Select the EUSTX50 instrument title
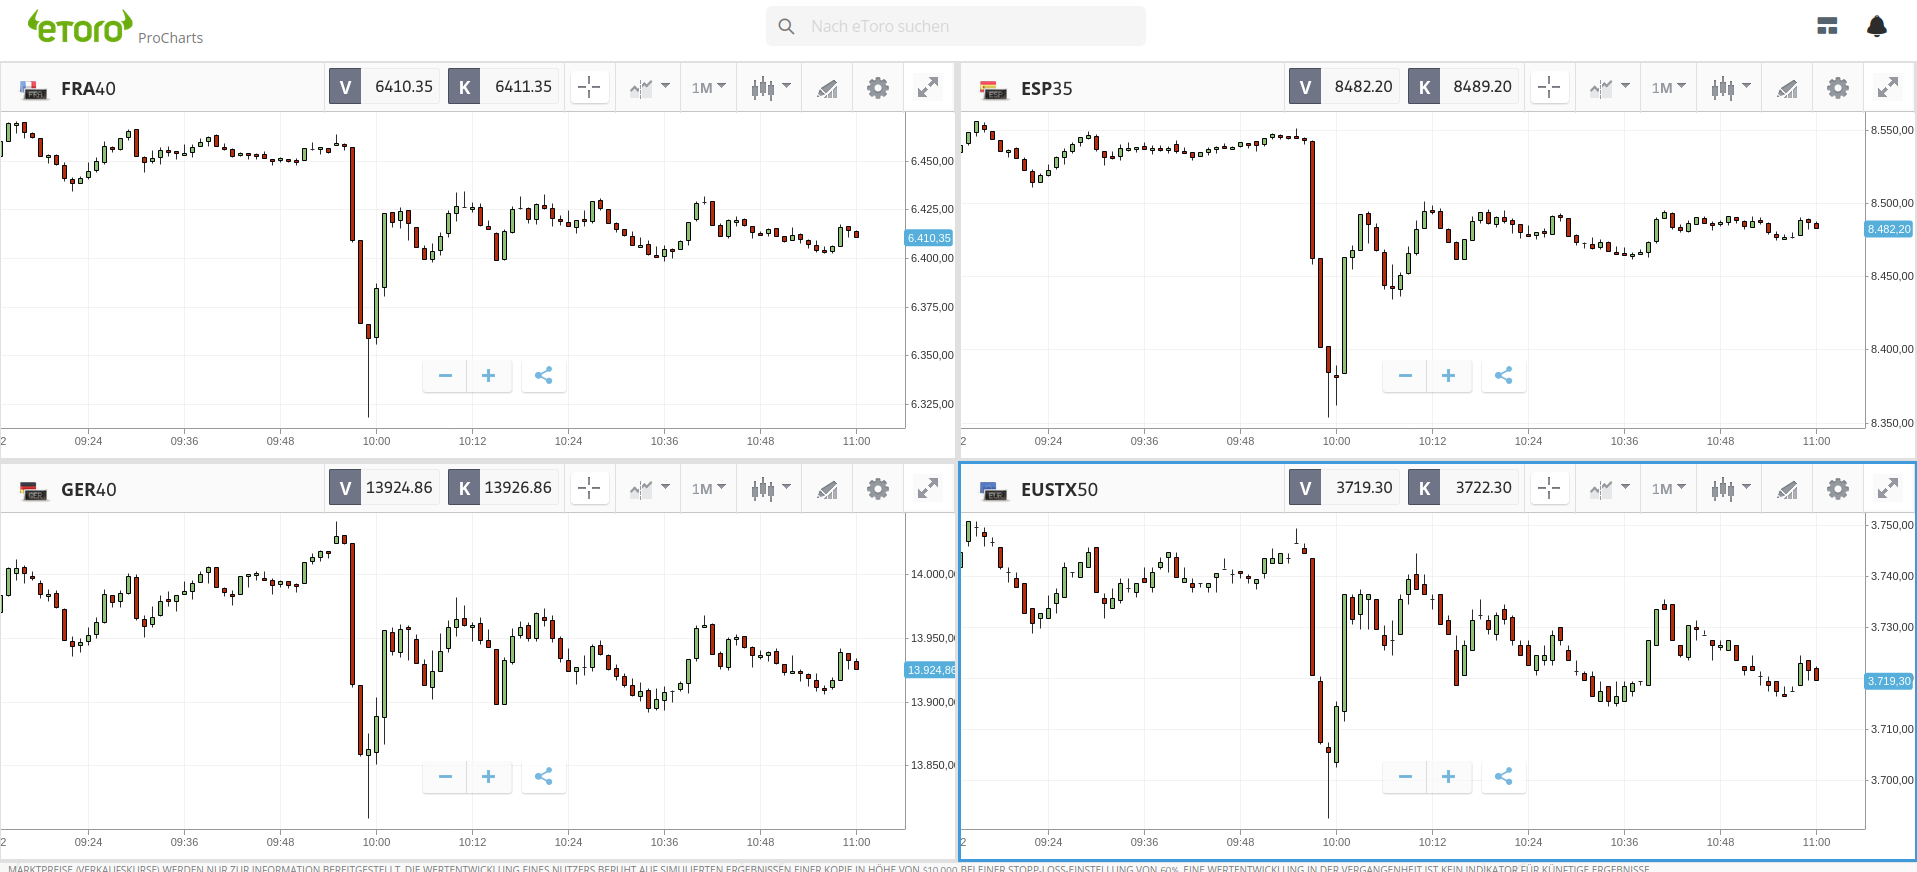Viewport: 1917px width, 872px height. 1059,489
